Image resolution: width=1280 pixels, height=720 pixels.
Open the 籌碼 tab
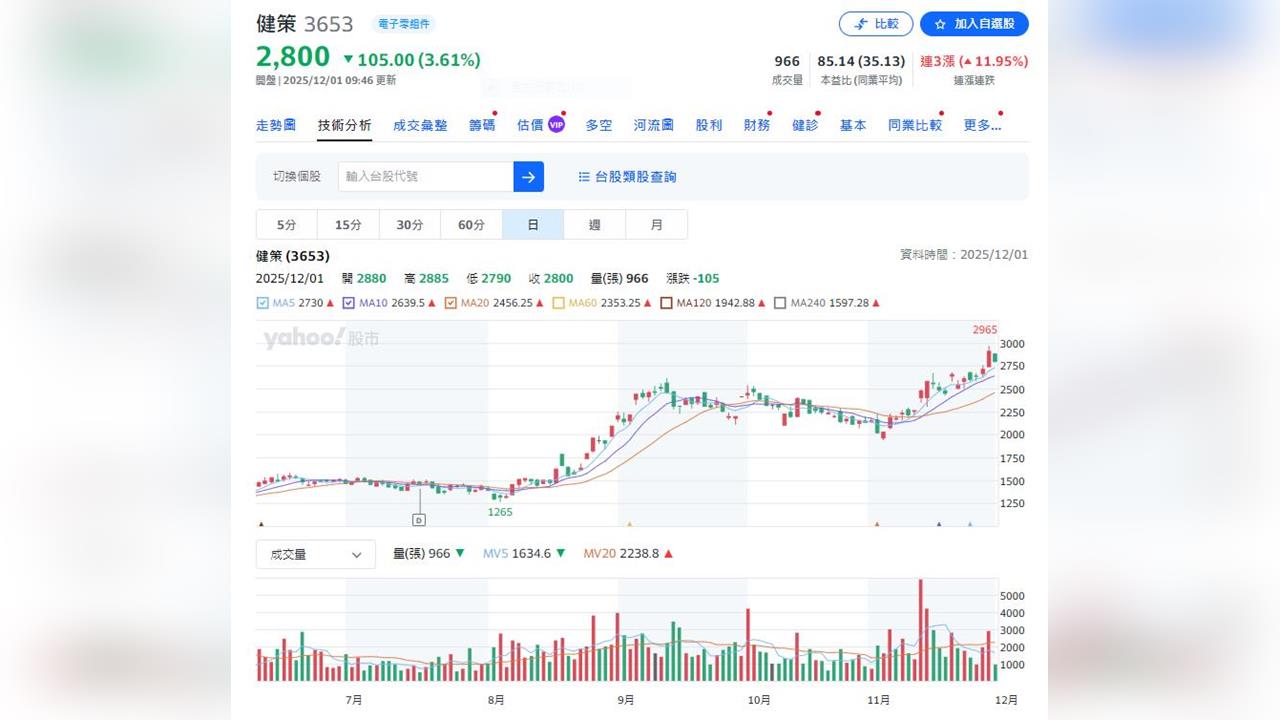(x=481, y=124)
